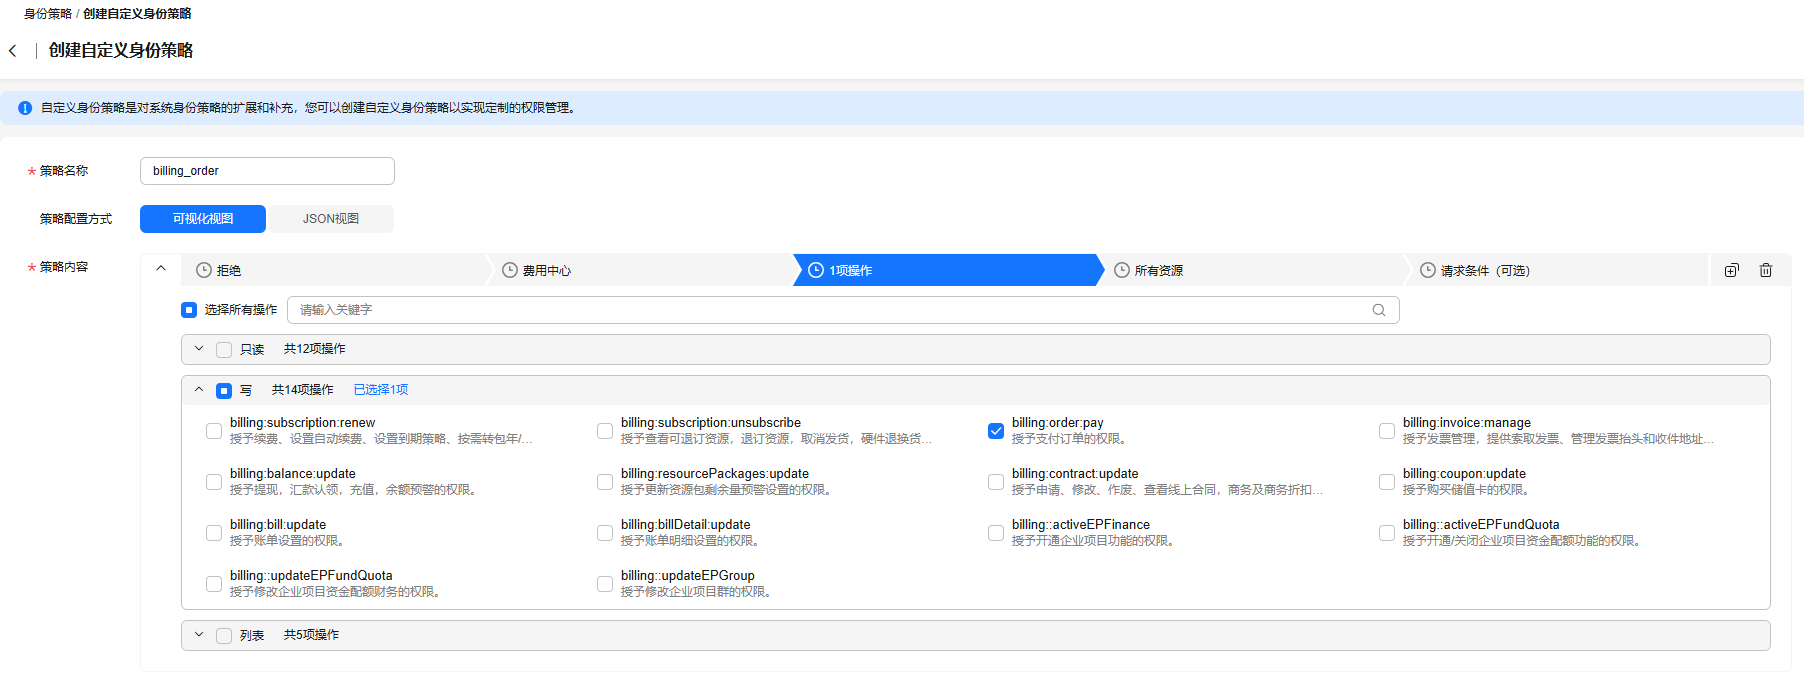Click the 授予修改企业项目群的权限 description
The image size is (1804, 675).
(x=698, y=592)
